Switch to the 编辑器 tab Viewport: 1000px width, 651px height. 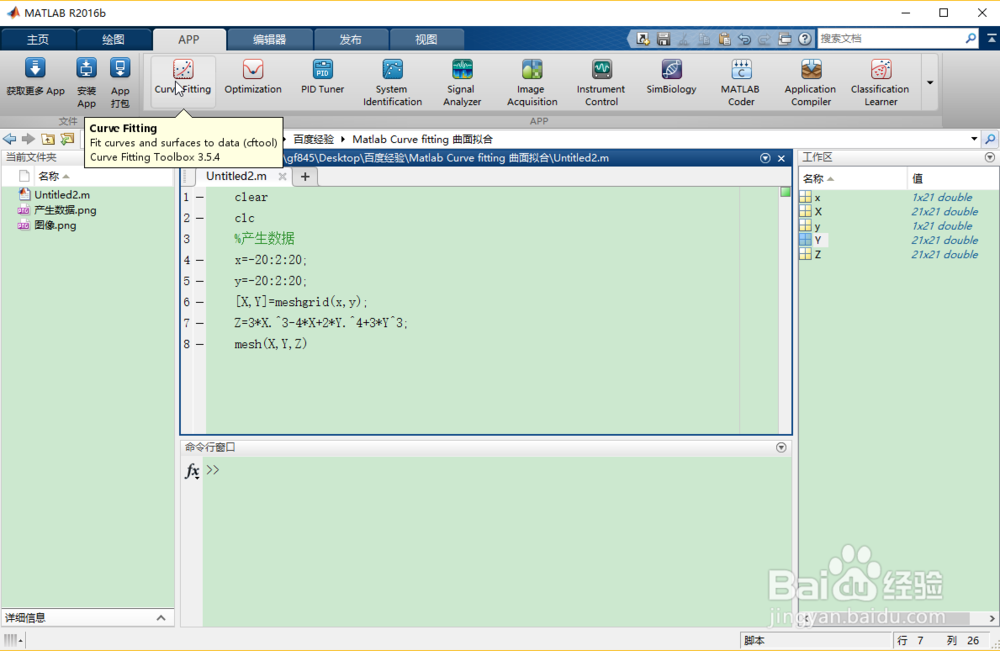270,40
